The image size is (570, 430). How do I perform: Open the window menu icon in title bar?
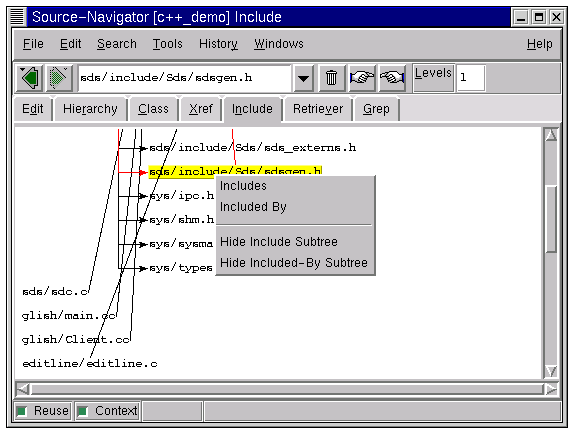(17, 17)
